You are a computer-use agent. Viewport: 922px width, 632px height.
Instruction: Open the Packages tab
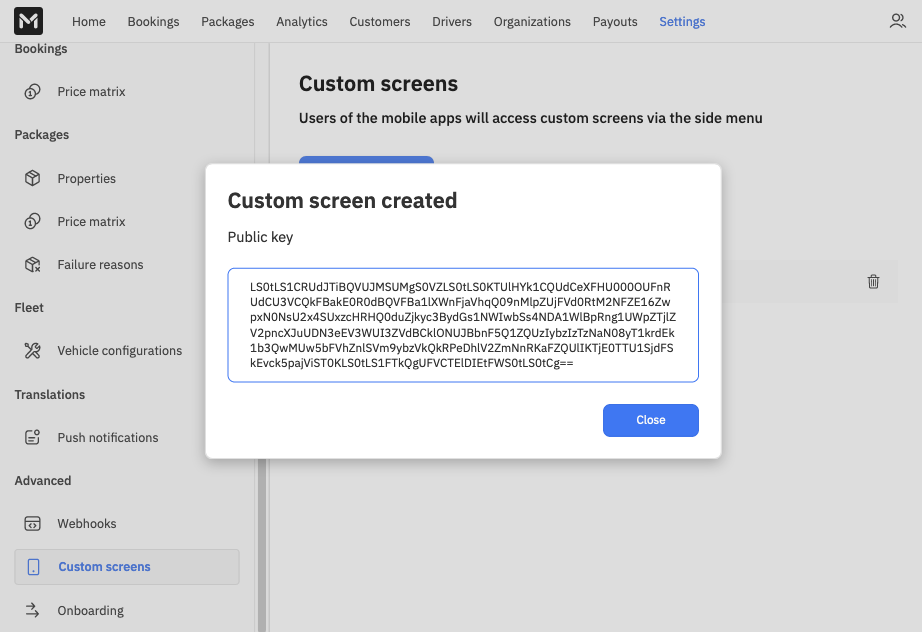(x=228, y=22)
